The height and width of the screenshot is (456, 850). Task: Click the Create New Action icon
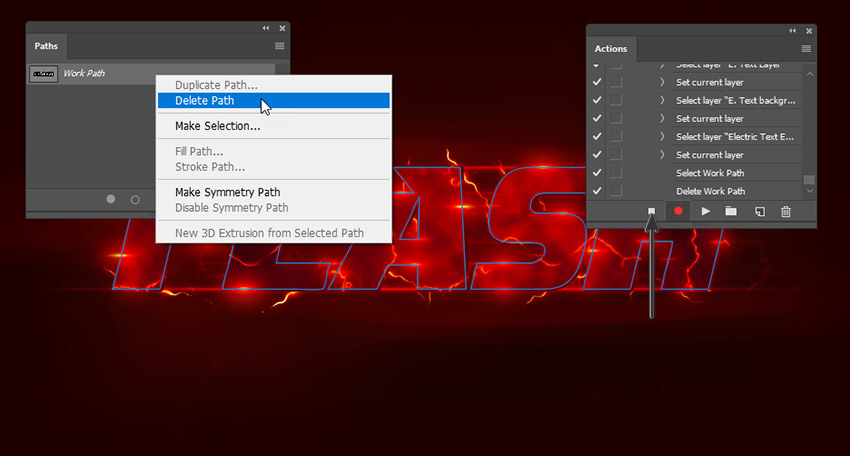click(759, 211)
